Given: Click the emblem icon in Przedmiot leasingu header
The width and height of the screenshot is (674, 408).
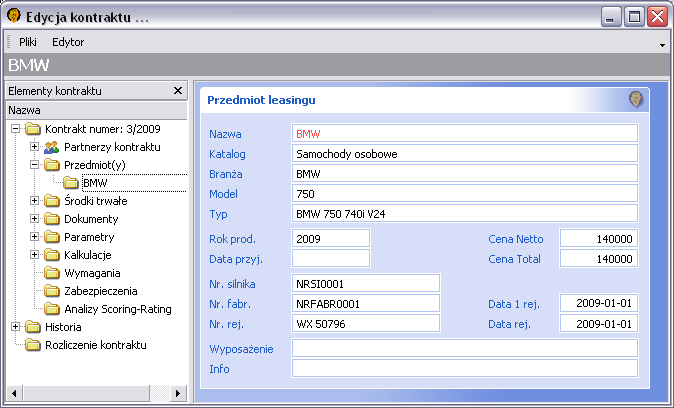Looking at the screenshot, I should pyautogui.click(x=636, y=99).
